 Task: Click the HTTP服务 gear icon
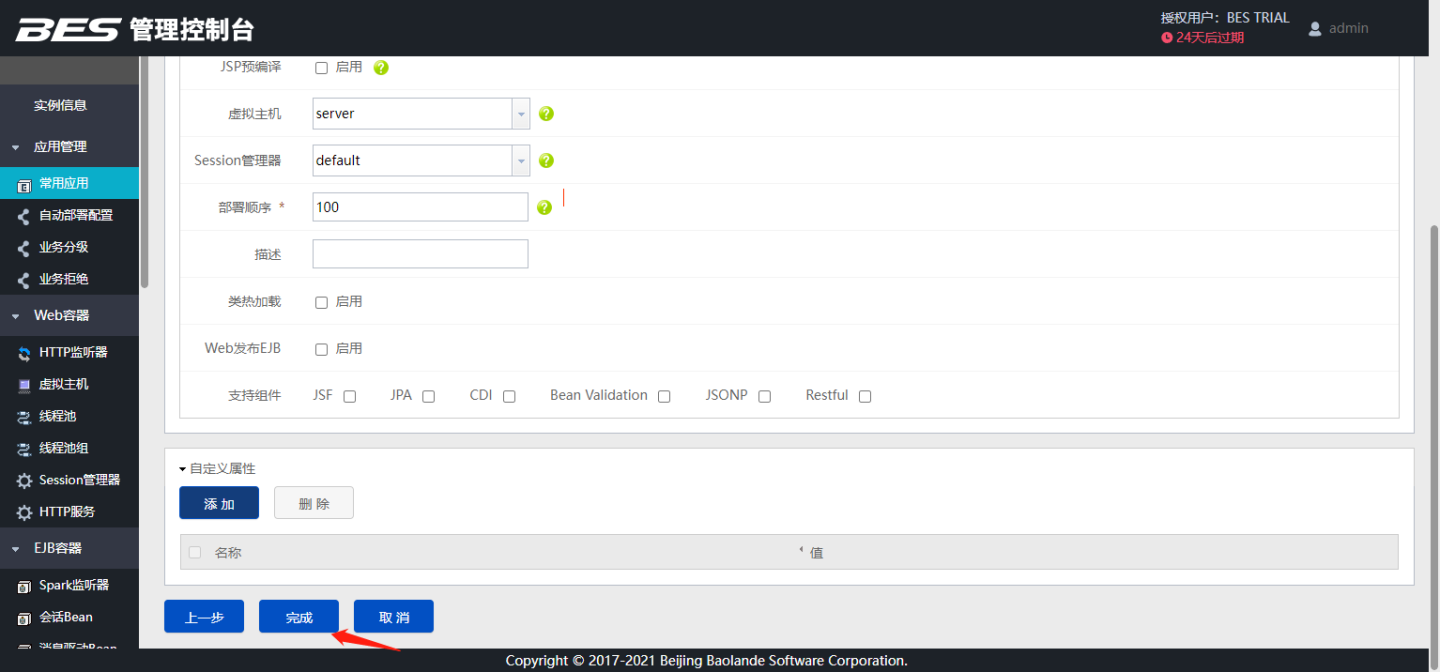[25, 513]
